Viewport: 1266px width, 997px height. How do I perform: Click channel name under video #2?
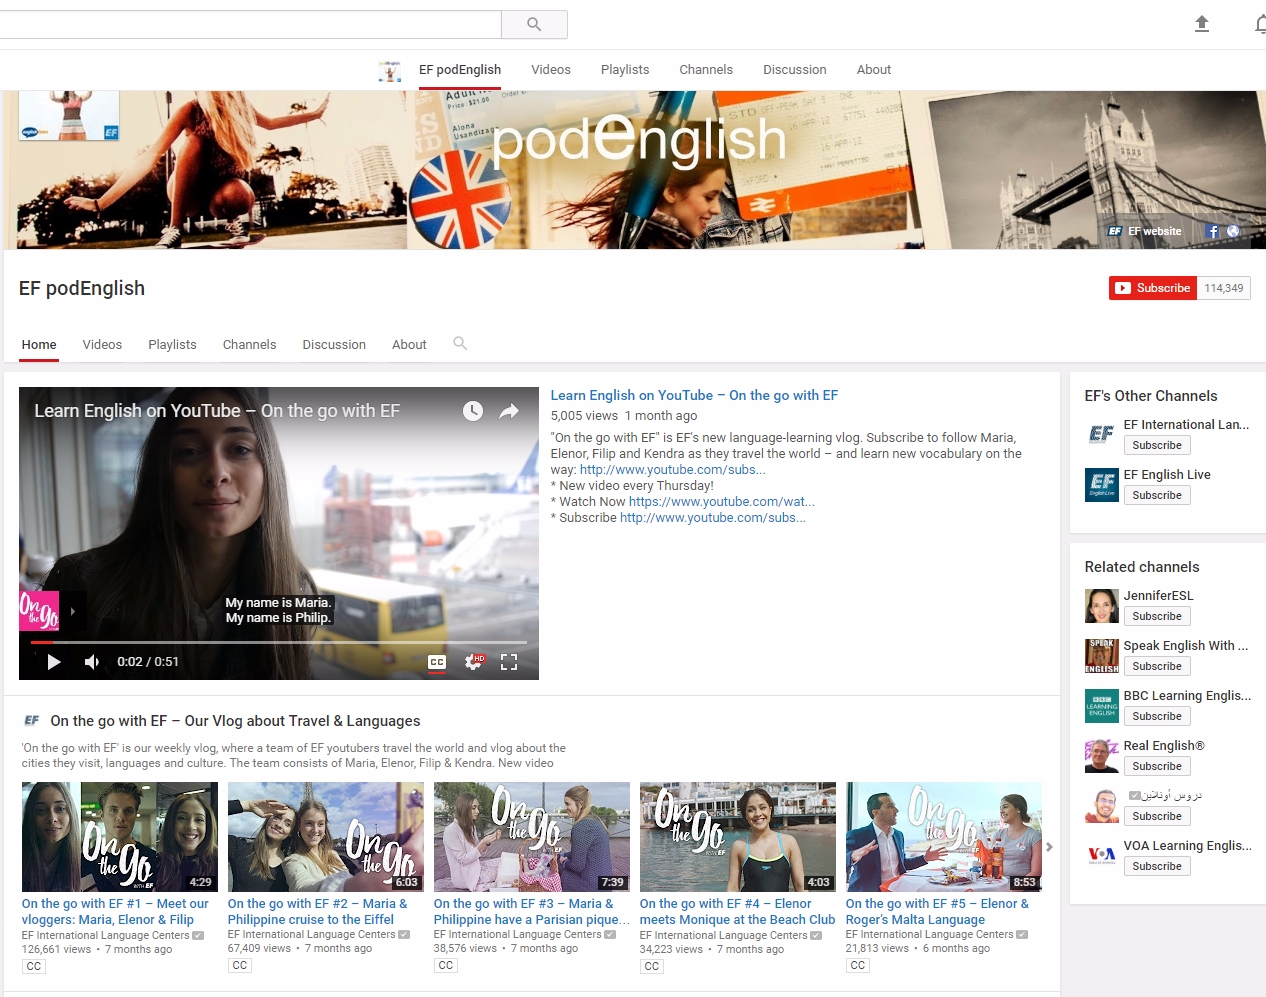pyautogui.click(x=312, y=935)
